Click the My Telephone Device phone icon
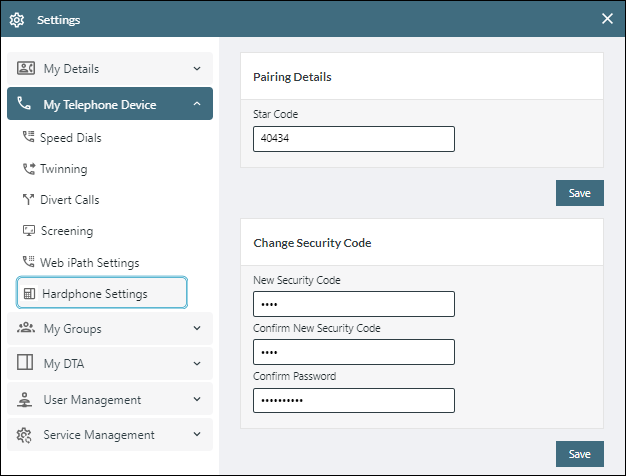 (25, 104)
